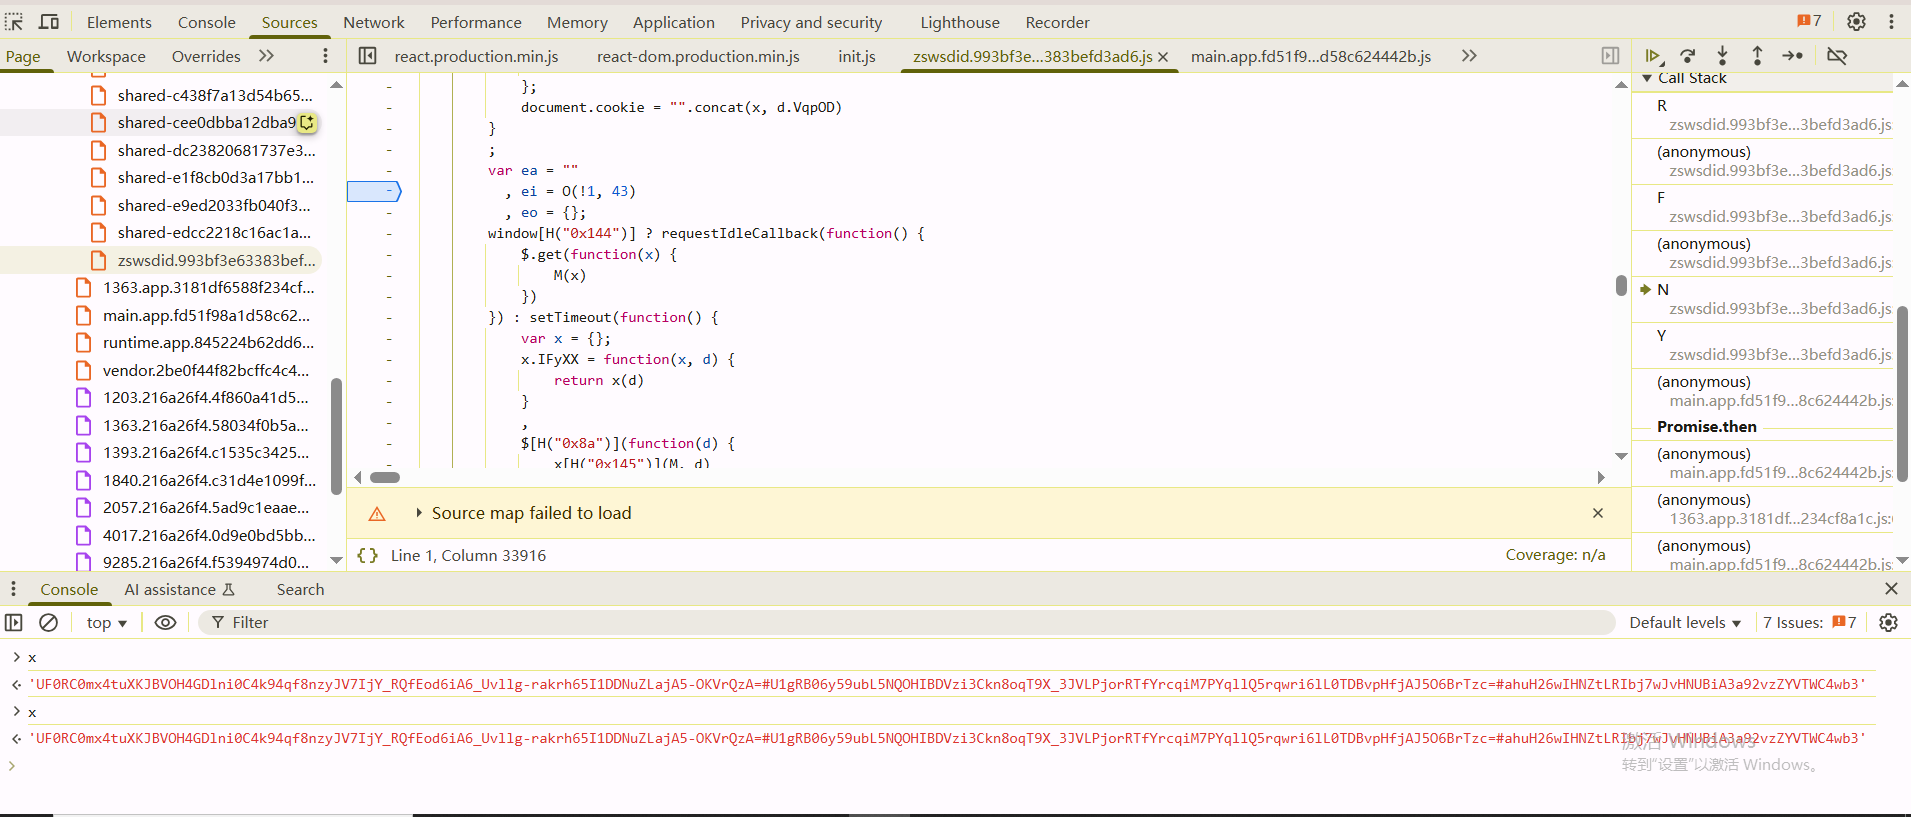Image resolution: width=1911 pixels, height=817 pixels.
Task: Pretty-print the source with the braces icon
Action: [368, 555]
